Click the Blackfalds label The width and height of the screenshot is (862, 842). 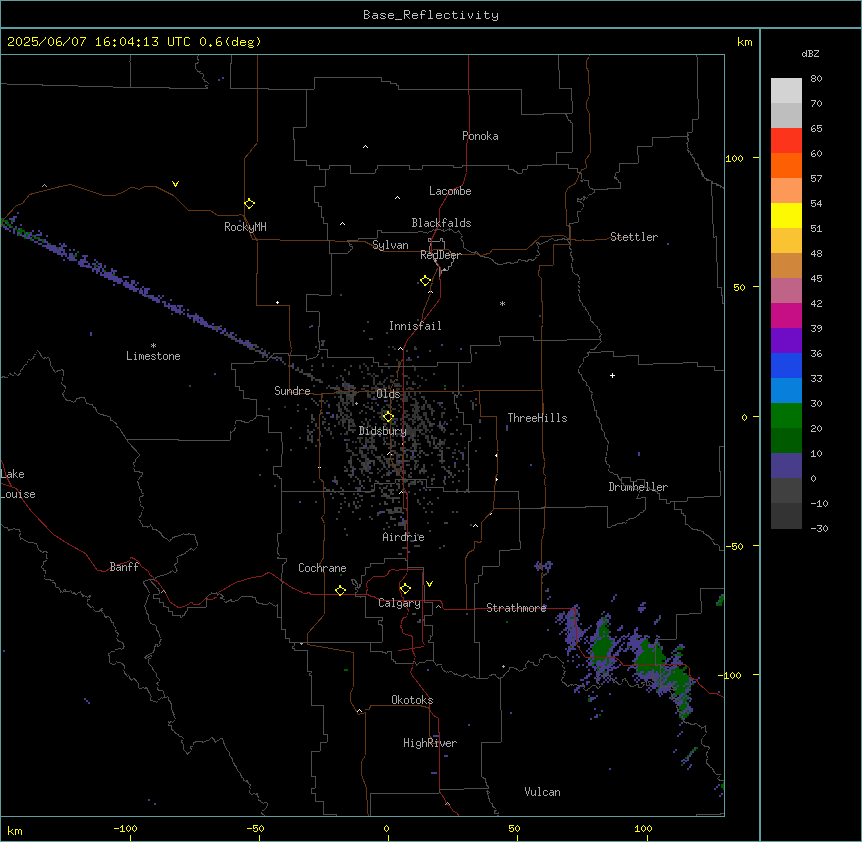click(441, 223)
